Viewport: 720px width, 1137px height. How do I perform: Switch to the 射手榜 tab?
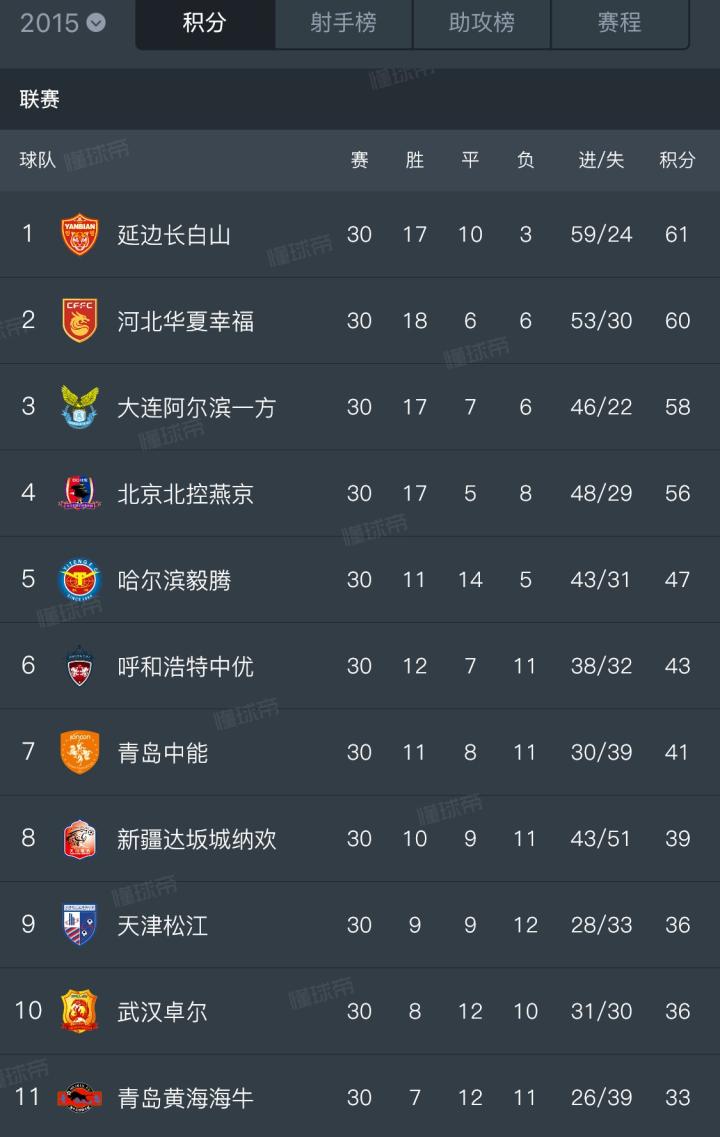click(343, 23)
